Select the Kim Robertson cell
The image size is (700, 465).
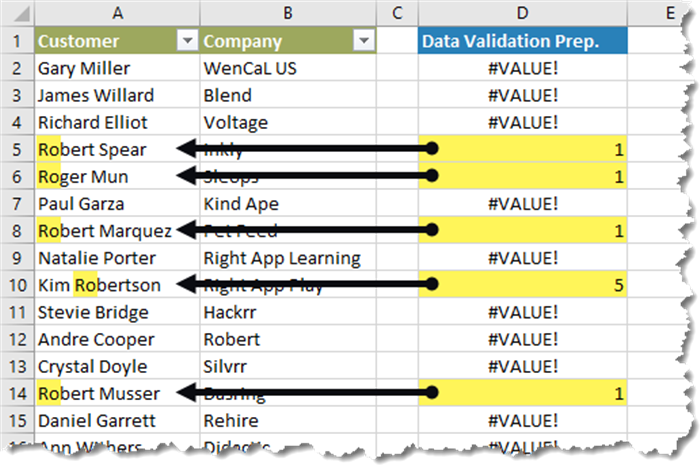pos(98,285)
